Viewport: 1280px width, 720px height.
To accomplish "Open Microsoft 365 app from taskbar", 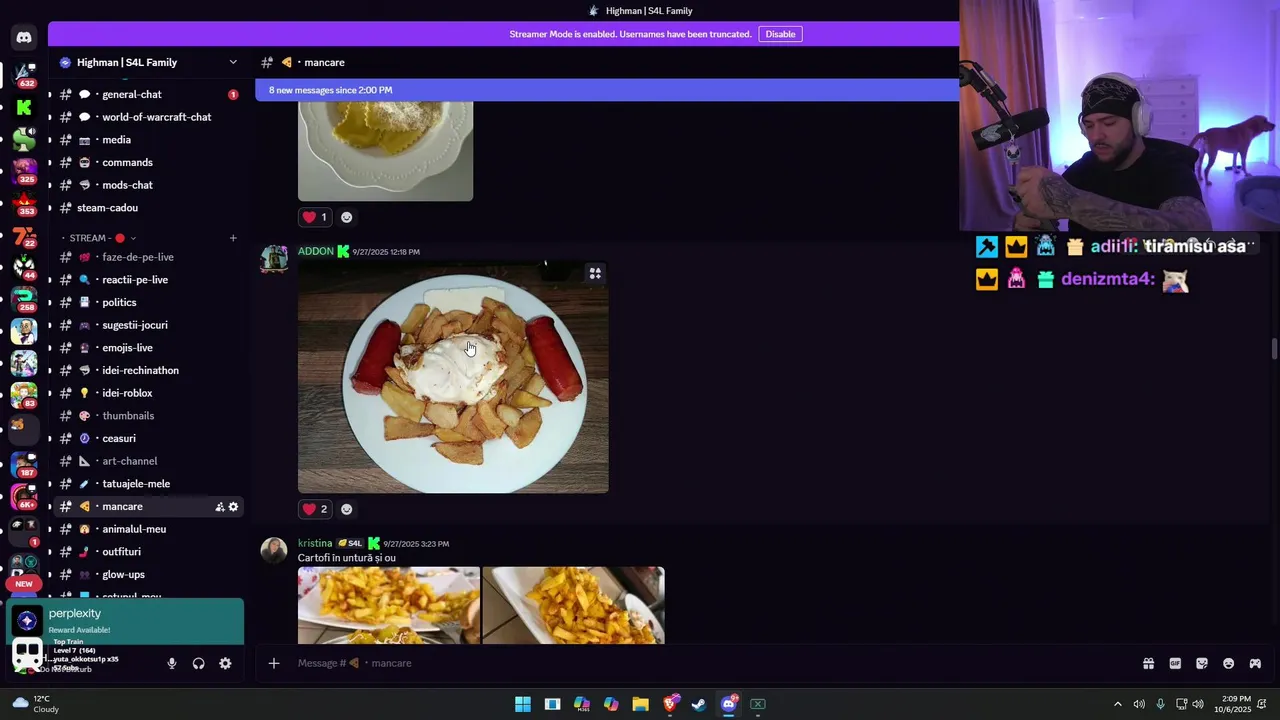I will click(x=581, y=704).
